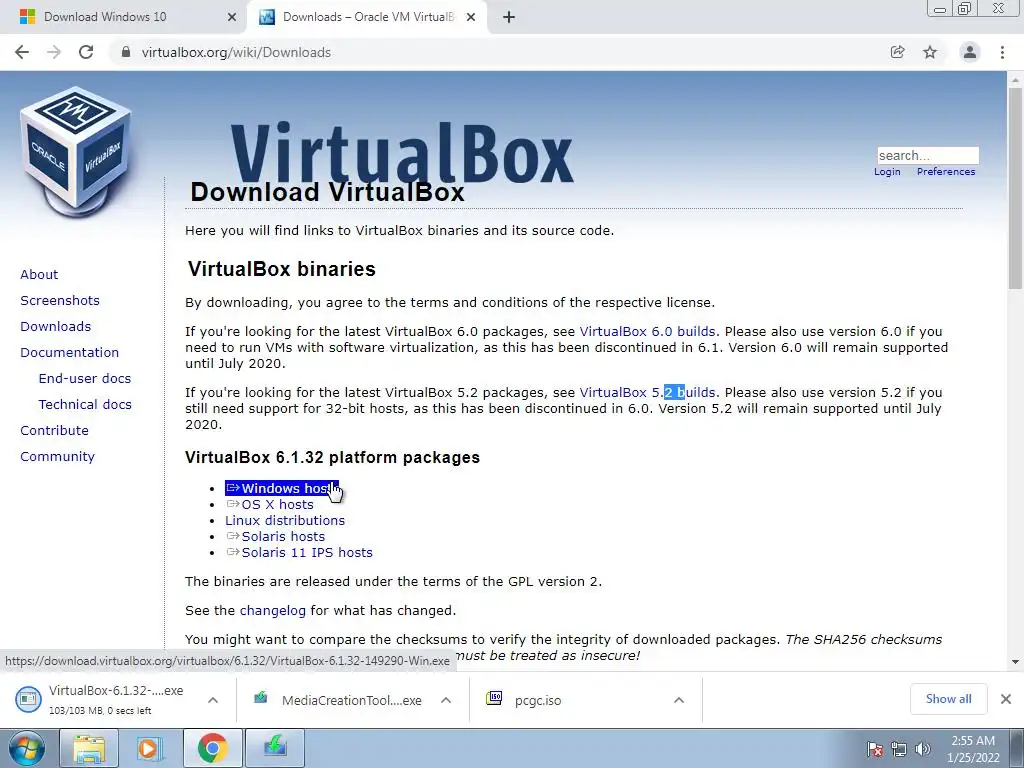
Task: Expand VirtualBox exe download options chevron
Action: pos(213,700)
